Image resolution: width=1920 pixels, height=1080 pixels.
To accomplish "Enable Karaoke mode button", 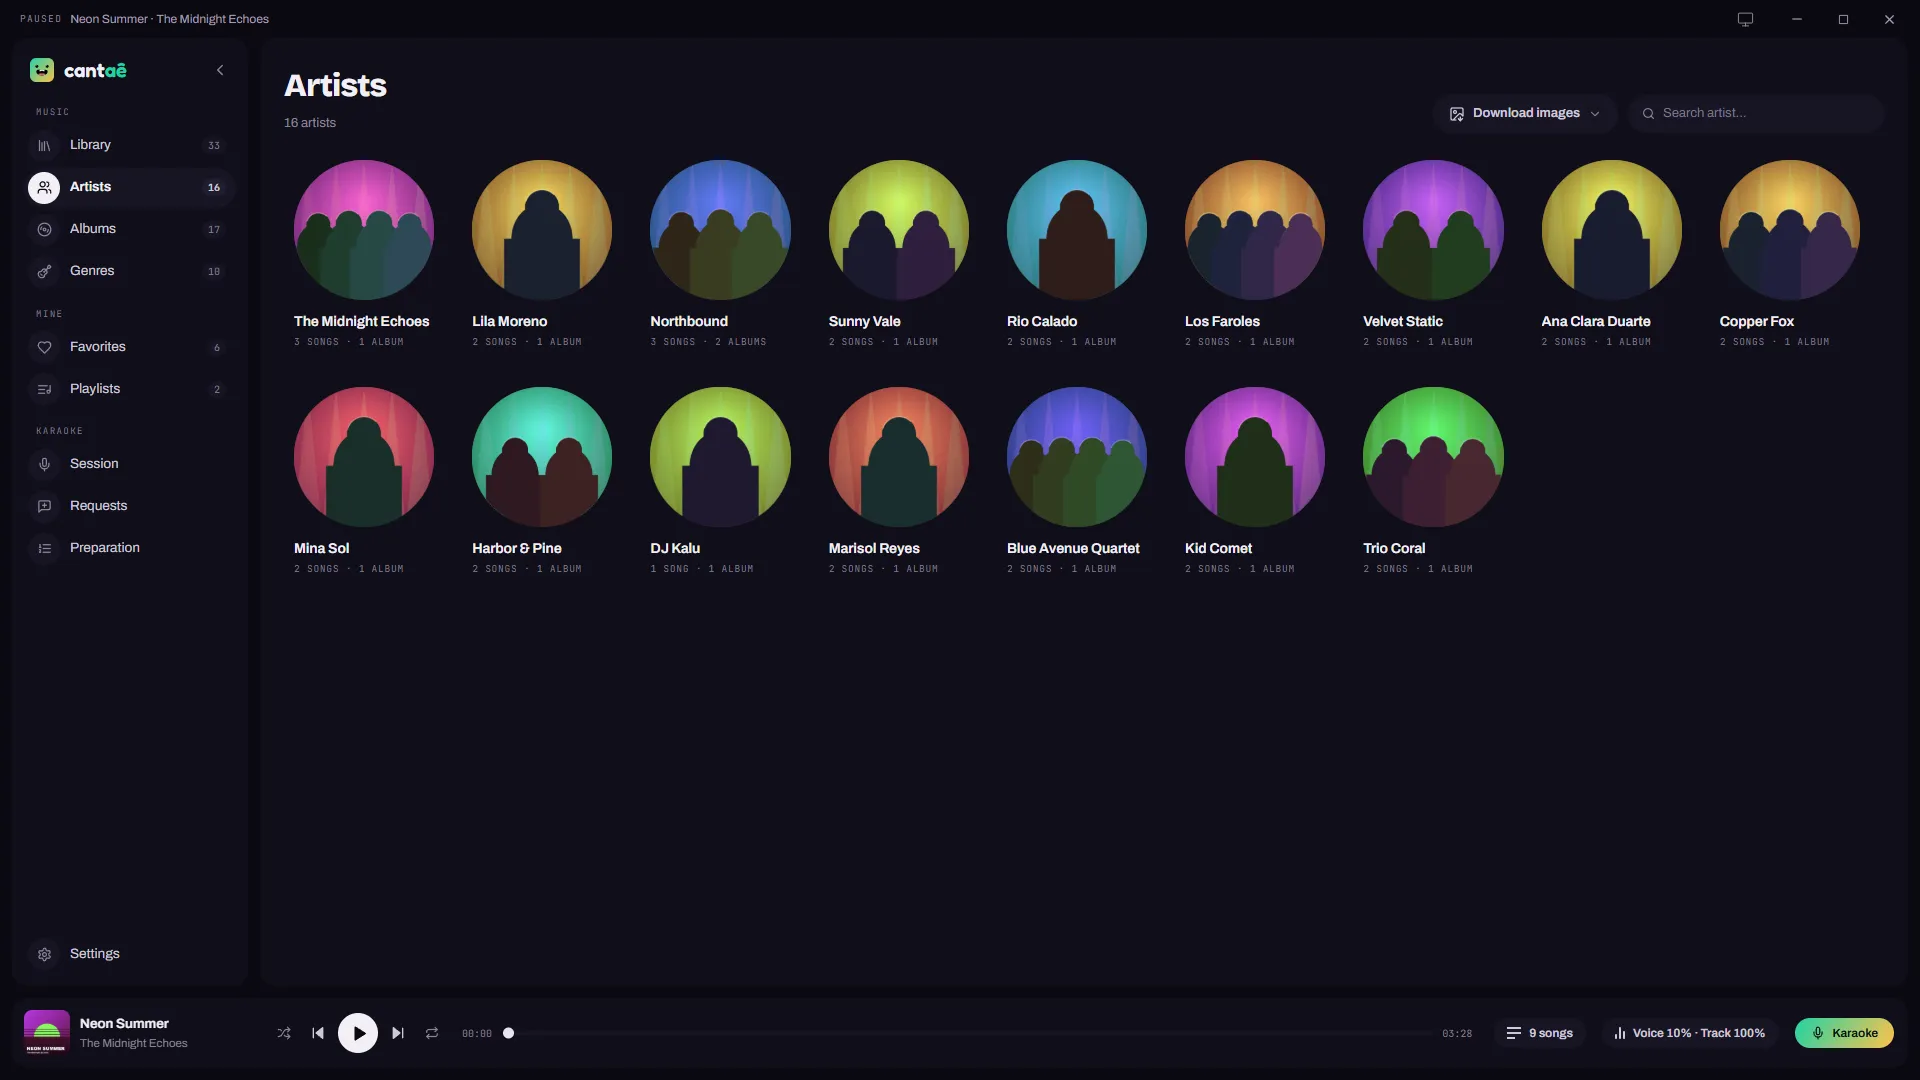I will pyautogui.click(x=1844, y=1033).
